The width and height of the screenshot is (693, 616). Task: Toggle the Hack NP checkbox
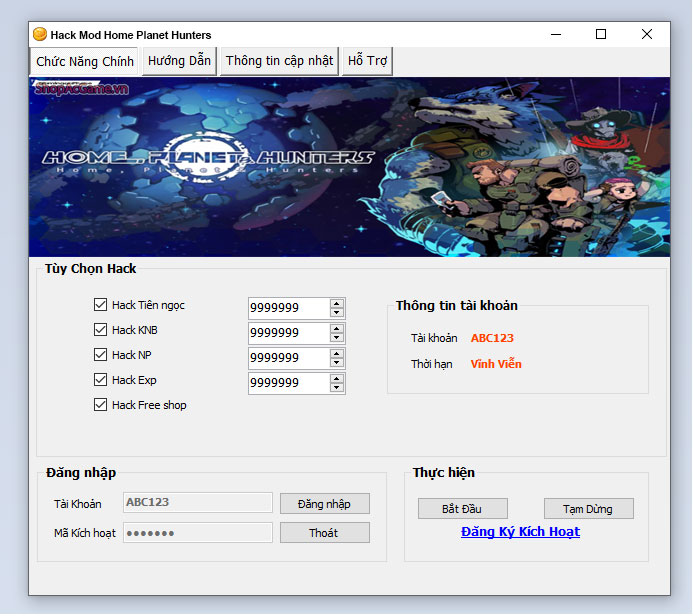tap(100, 355)
